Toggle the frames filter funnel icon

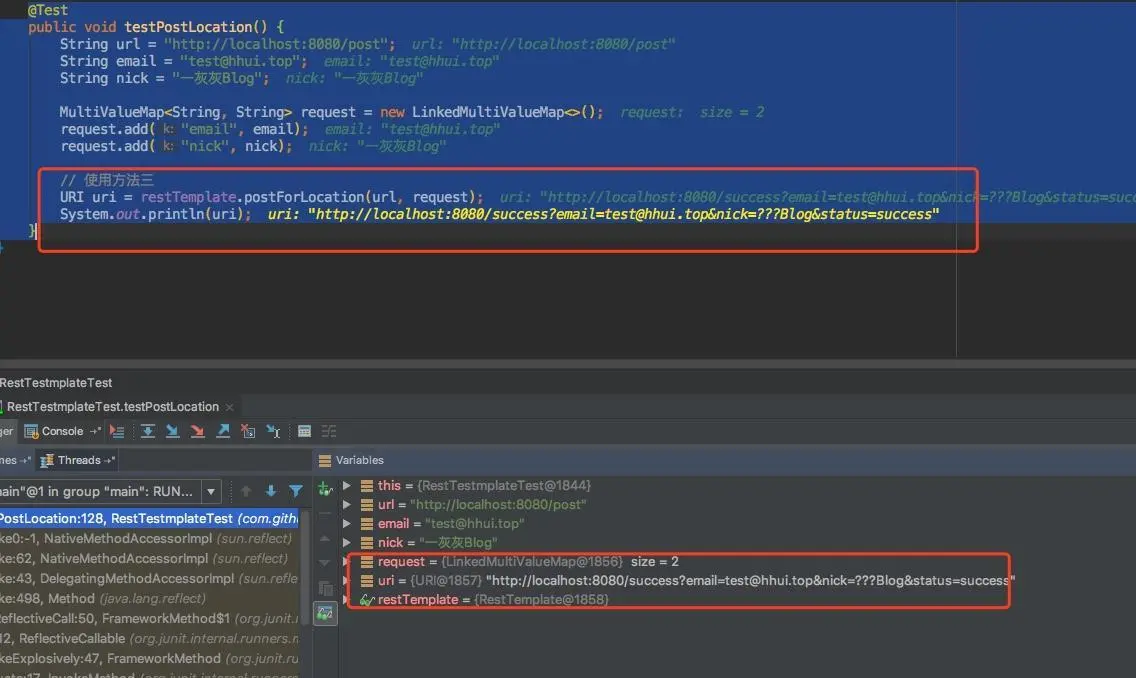coord(296,491)
